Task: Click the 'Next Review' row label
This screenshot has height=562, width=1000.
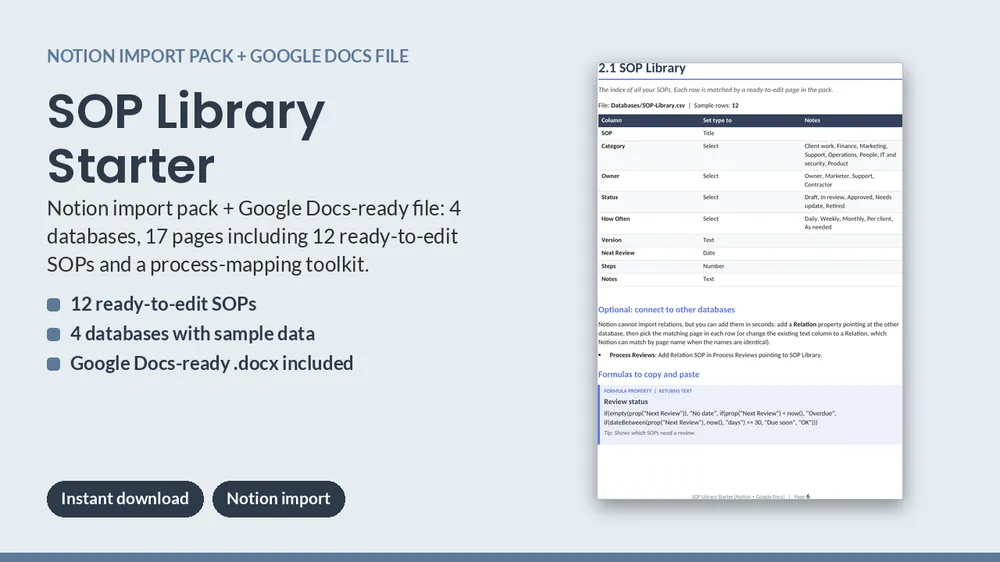Action: click(x=617, y=253)
